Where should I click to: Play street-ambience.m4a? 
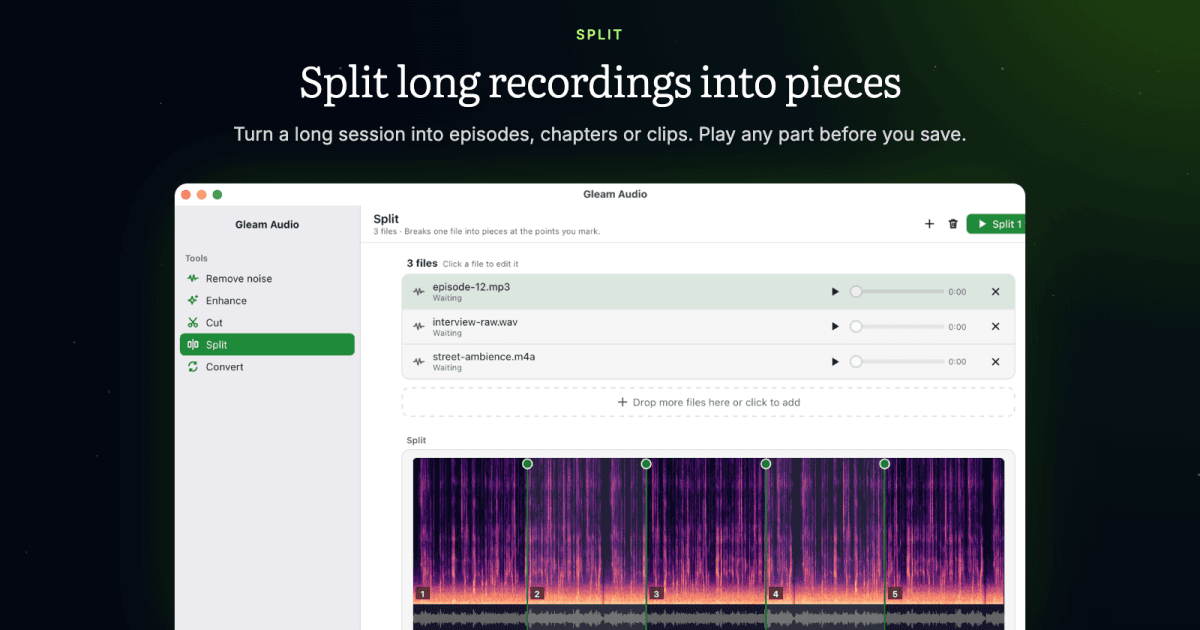835,362
